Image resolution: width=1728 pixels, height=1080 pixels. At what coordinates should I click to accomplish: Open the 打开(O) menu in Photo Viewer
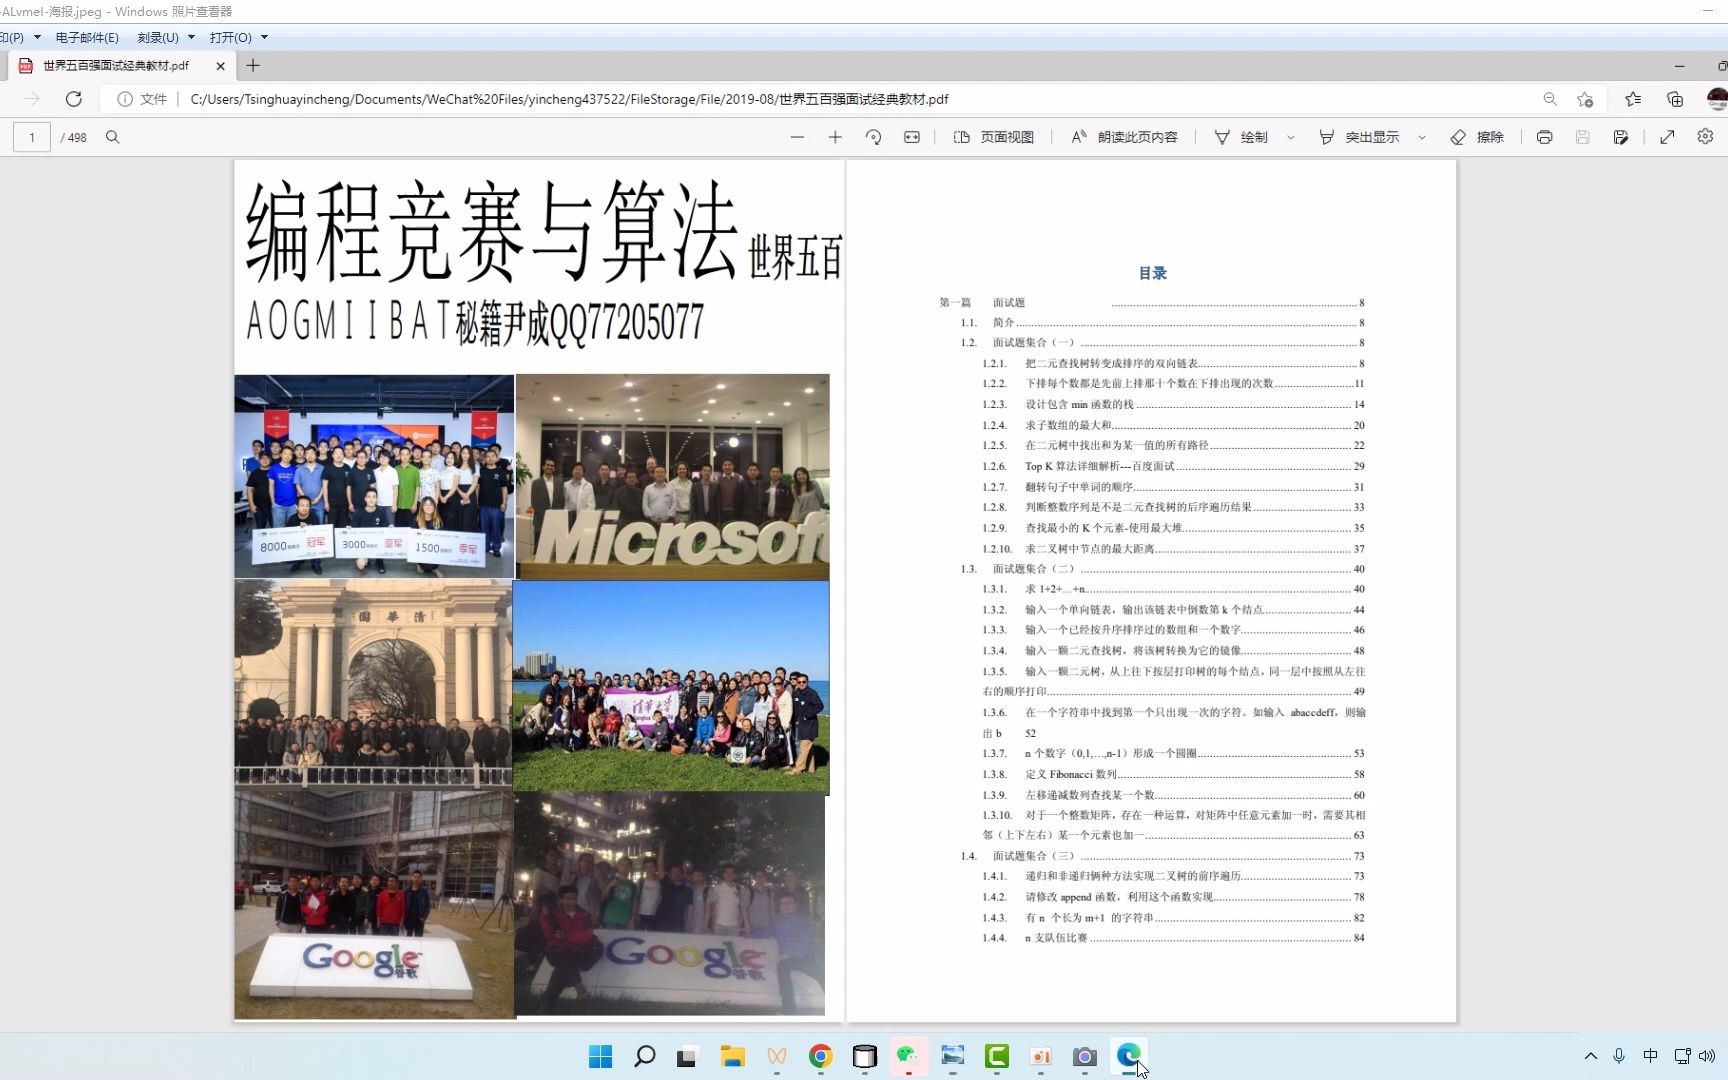[x=231, y=37]
